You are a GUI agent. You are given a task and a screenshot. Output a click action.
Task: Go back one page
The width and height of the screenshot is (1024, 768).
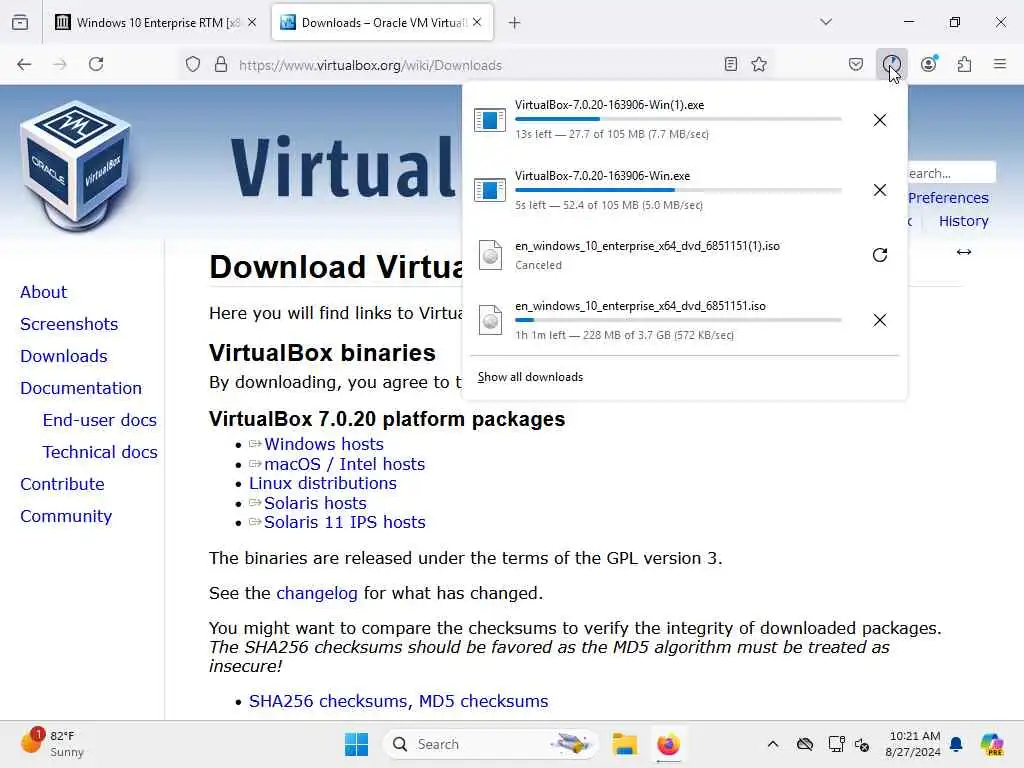24,64
